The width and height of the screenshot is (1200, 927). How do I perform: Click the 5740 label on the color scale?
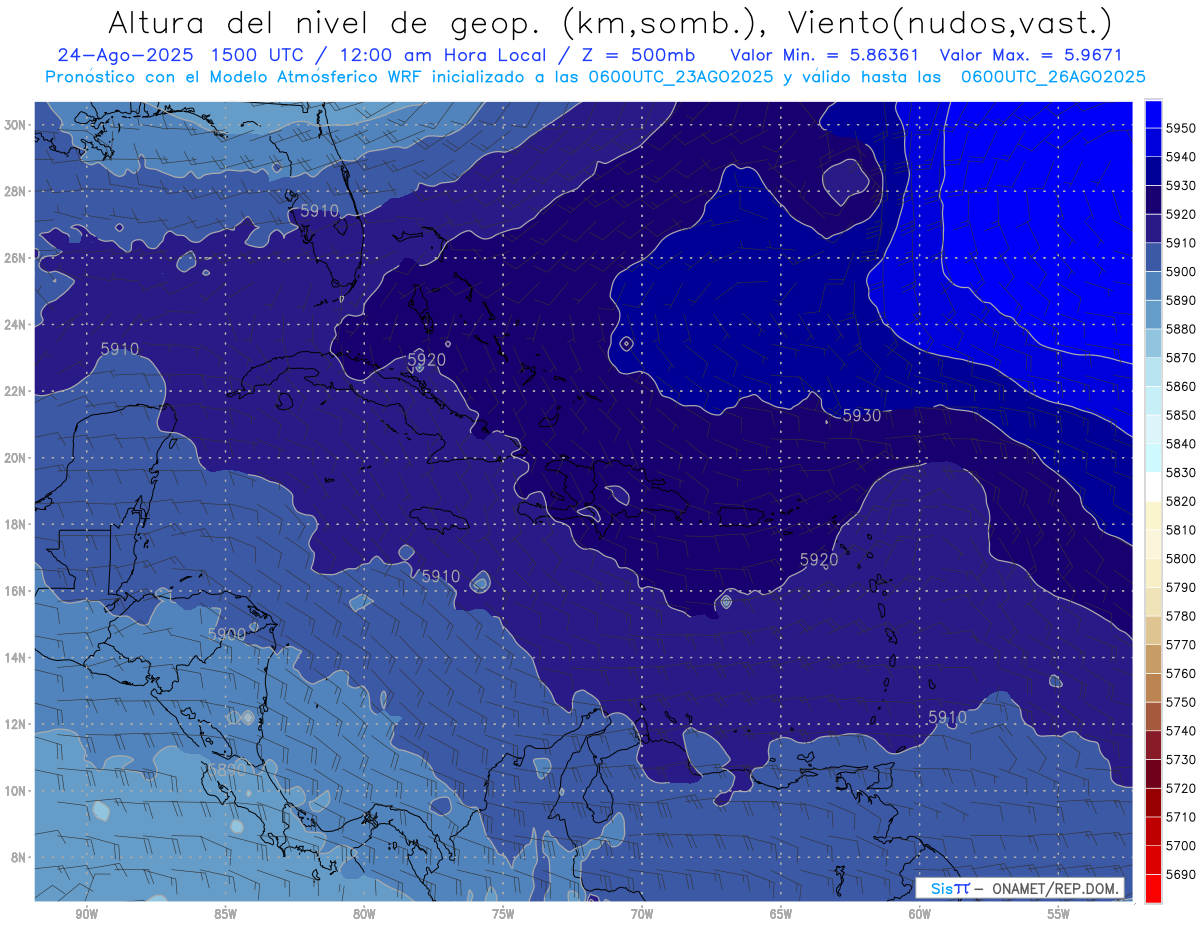point(1181,731)
